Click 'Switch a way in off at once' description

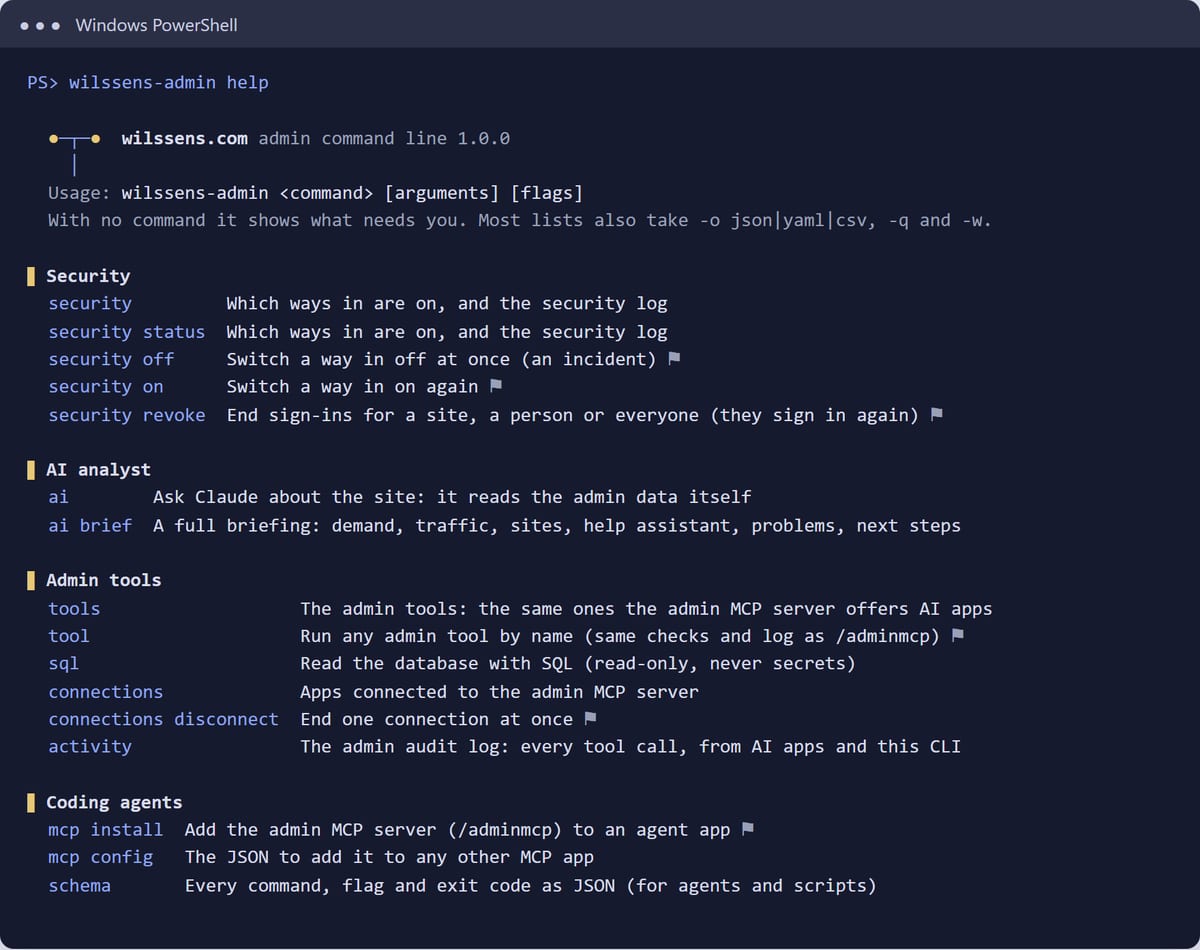tap(441, 359)
